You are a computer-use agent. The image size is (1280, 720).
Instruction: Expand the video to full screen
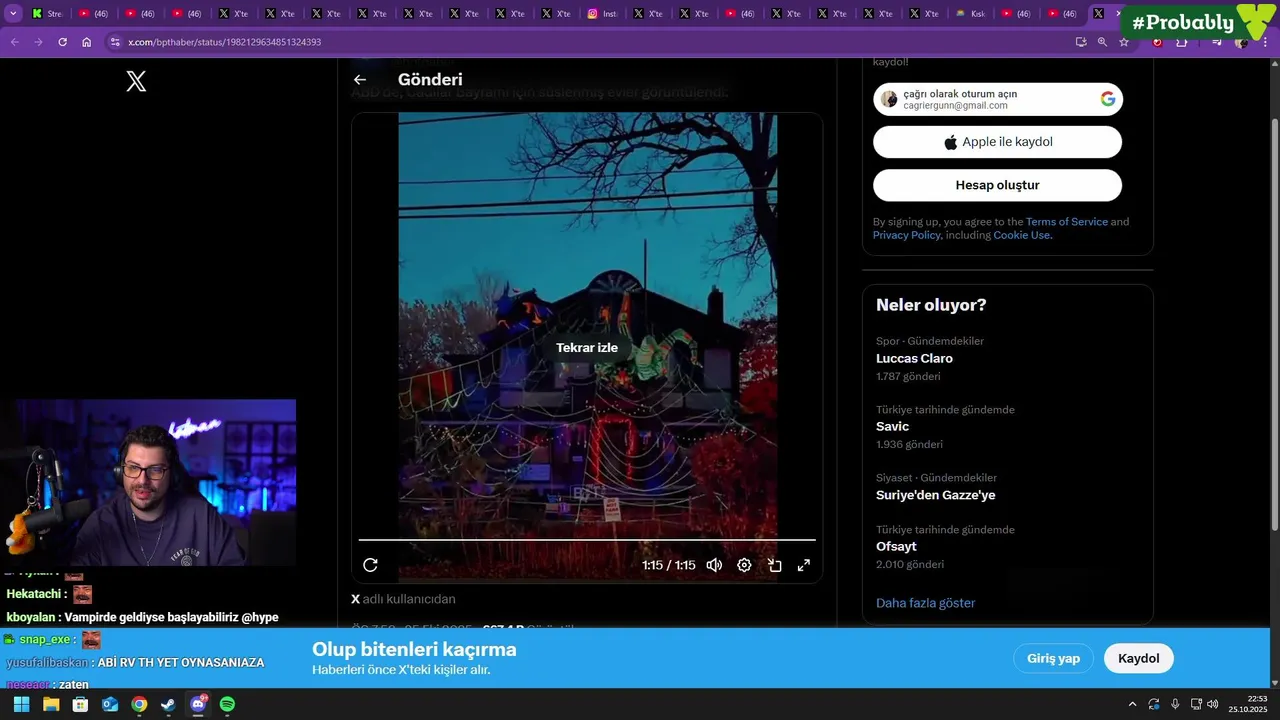[x=803, y=565]
